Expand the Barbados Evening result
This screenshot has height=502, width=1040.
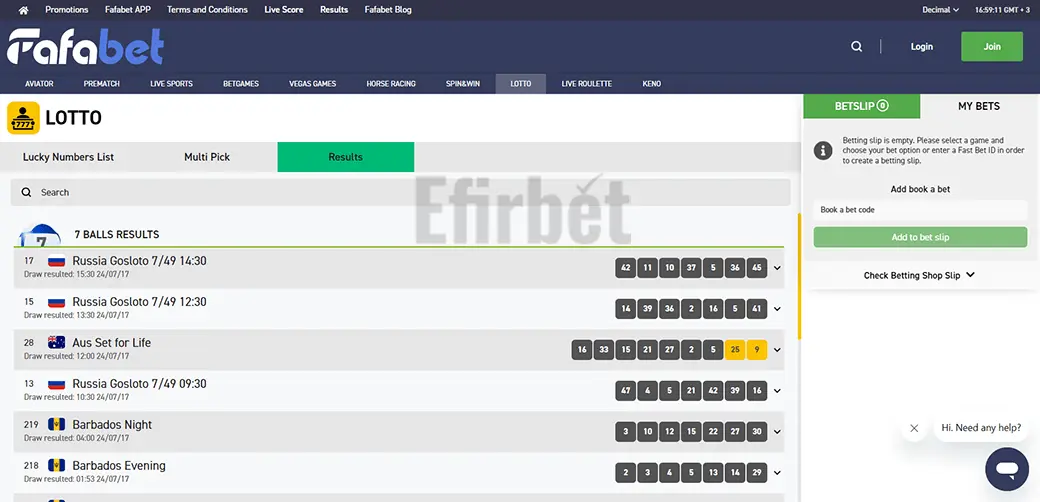pos(777,473)
